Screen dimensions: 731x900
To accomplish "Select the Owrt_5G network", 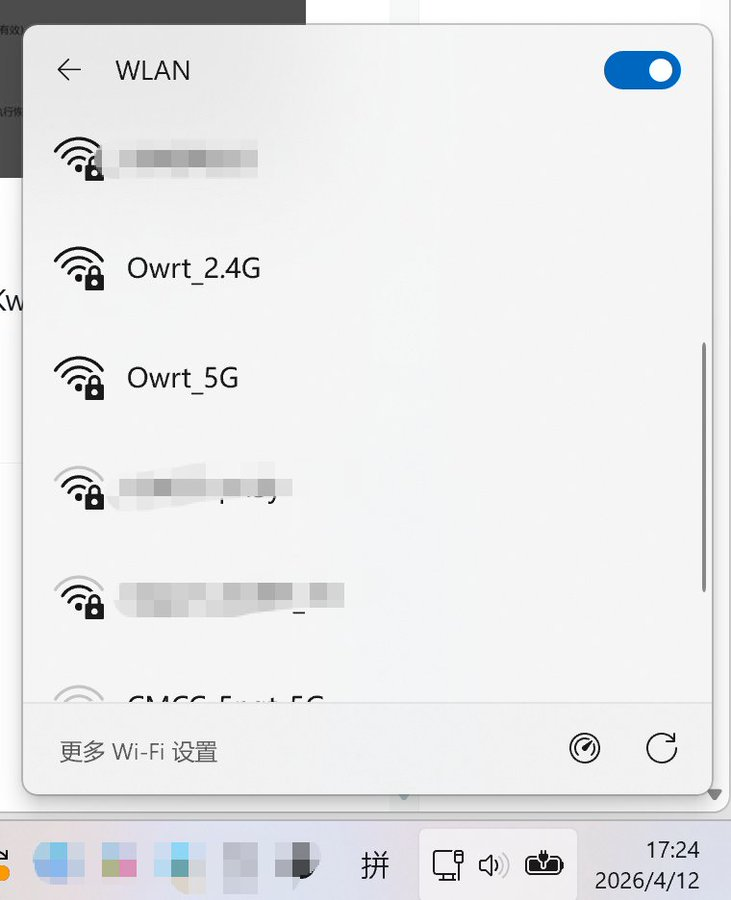I will 367,378.
